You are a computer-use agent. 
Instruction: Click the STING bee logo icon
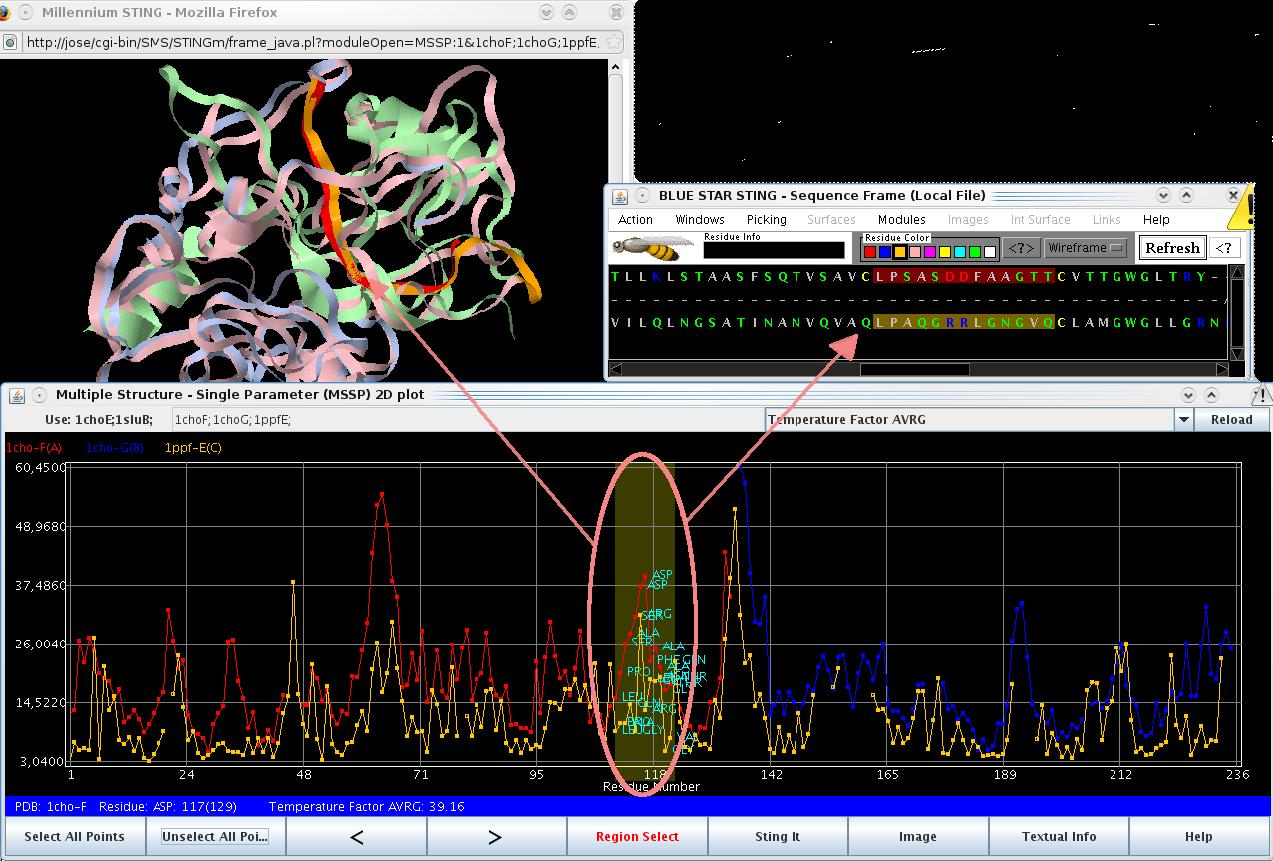pos(653,246)
